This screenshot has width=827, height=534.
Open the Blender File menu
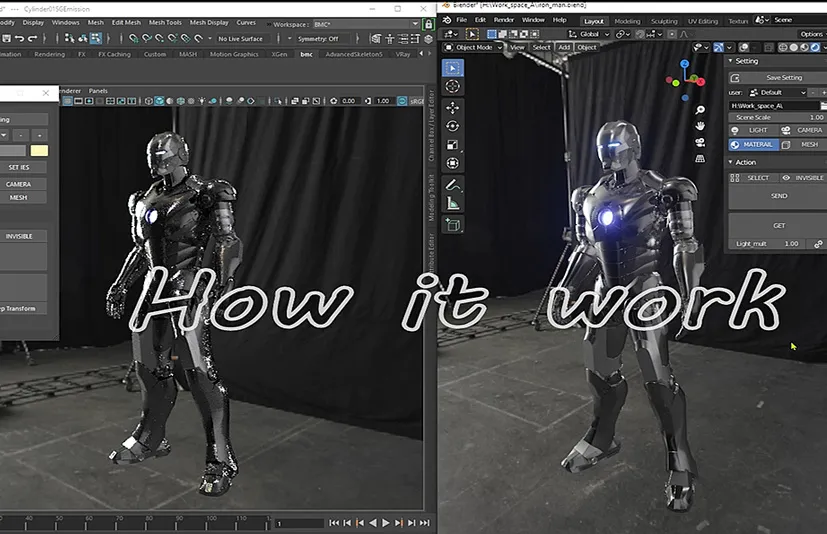pyautogui.click(x=461, y=20)
